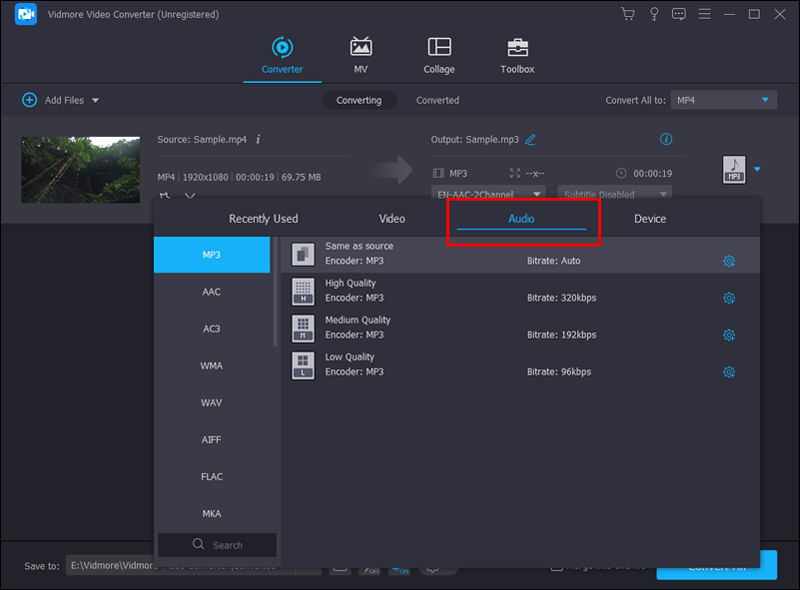The image size is (800, 590).
Task: Choose MP3 in the format list
Action: coord(212,255)
